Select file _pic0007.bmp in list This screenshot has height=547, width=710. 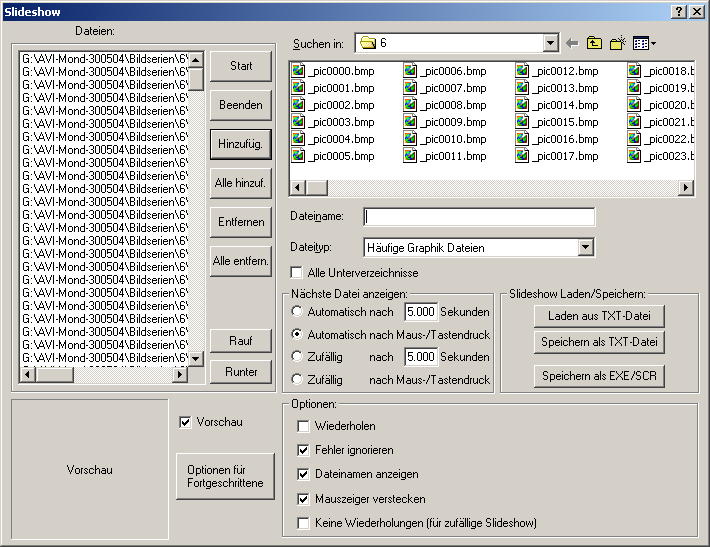pyautogui.click(x=451, y=88)
